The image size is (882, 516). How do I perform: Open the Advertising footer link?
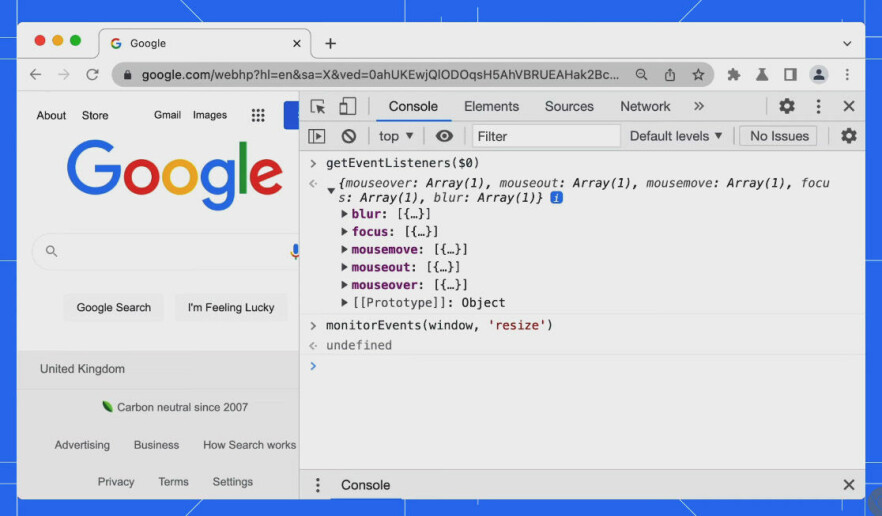pyautogui.click(x=82, y=445)
